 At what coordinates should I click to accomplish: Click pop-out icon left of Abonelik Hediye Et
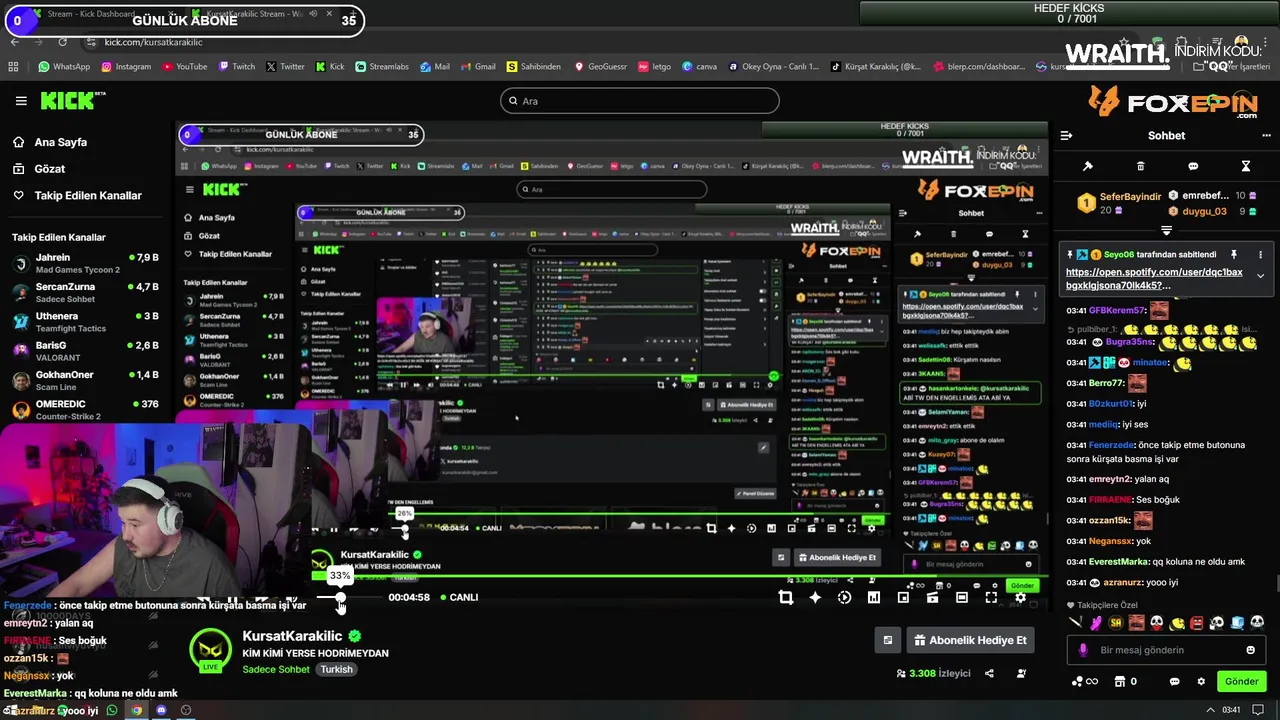(887, 640)
